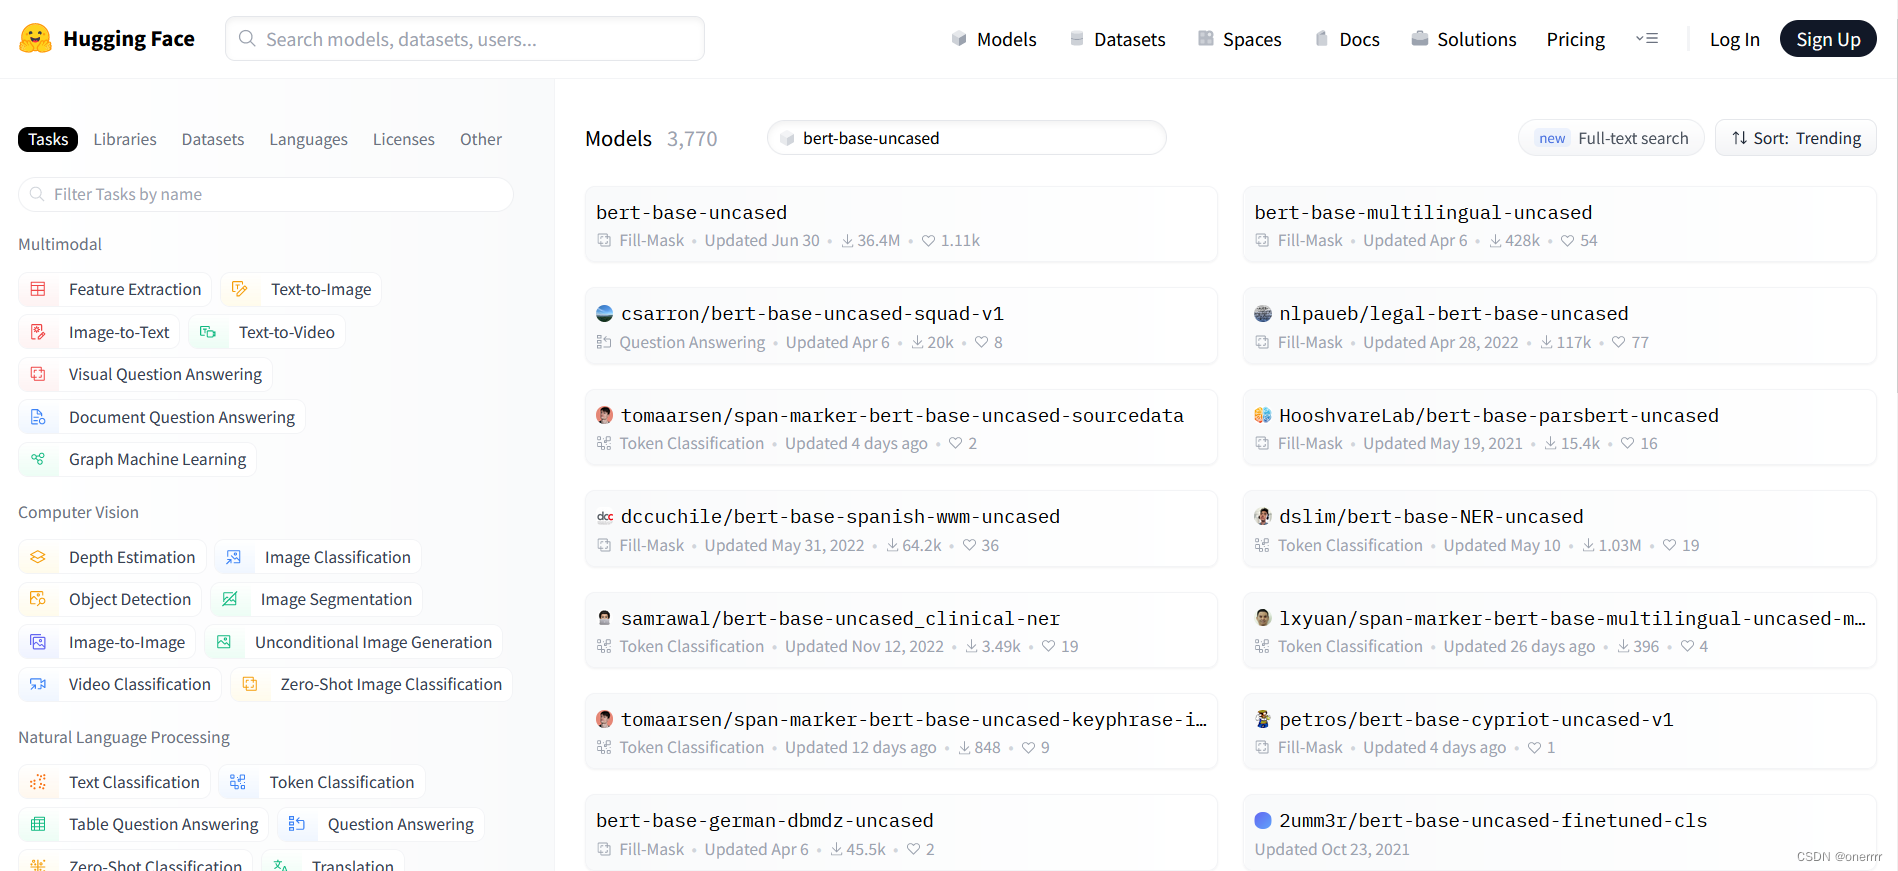Viewport: 1898px width, 871px height.
Task: Open Docs in the top navigation
Action: click(1346, 39)
